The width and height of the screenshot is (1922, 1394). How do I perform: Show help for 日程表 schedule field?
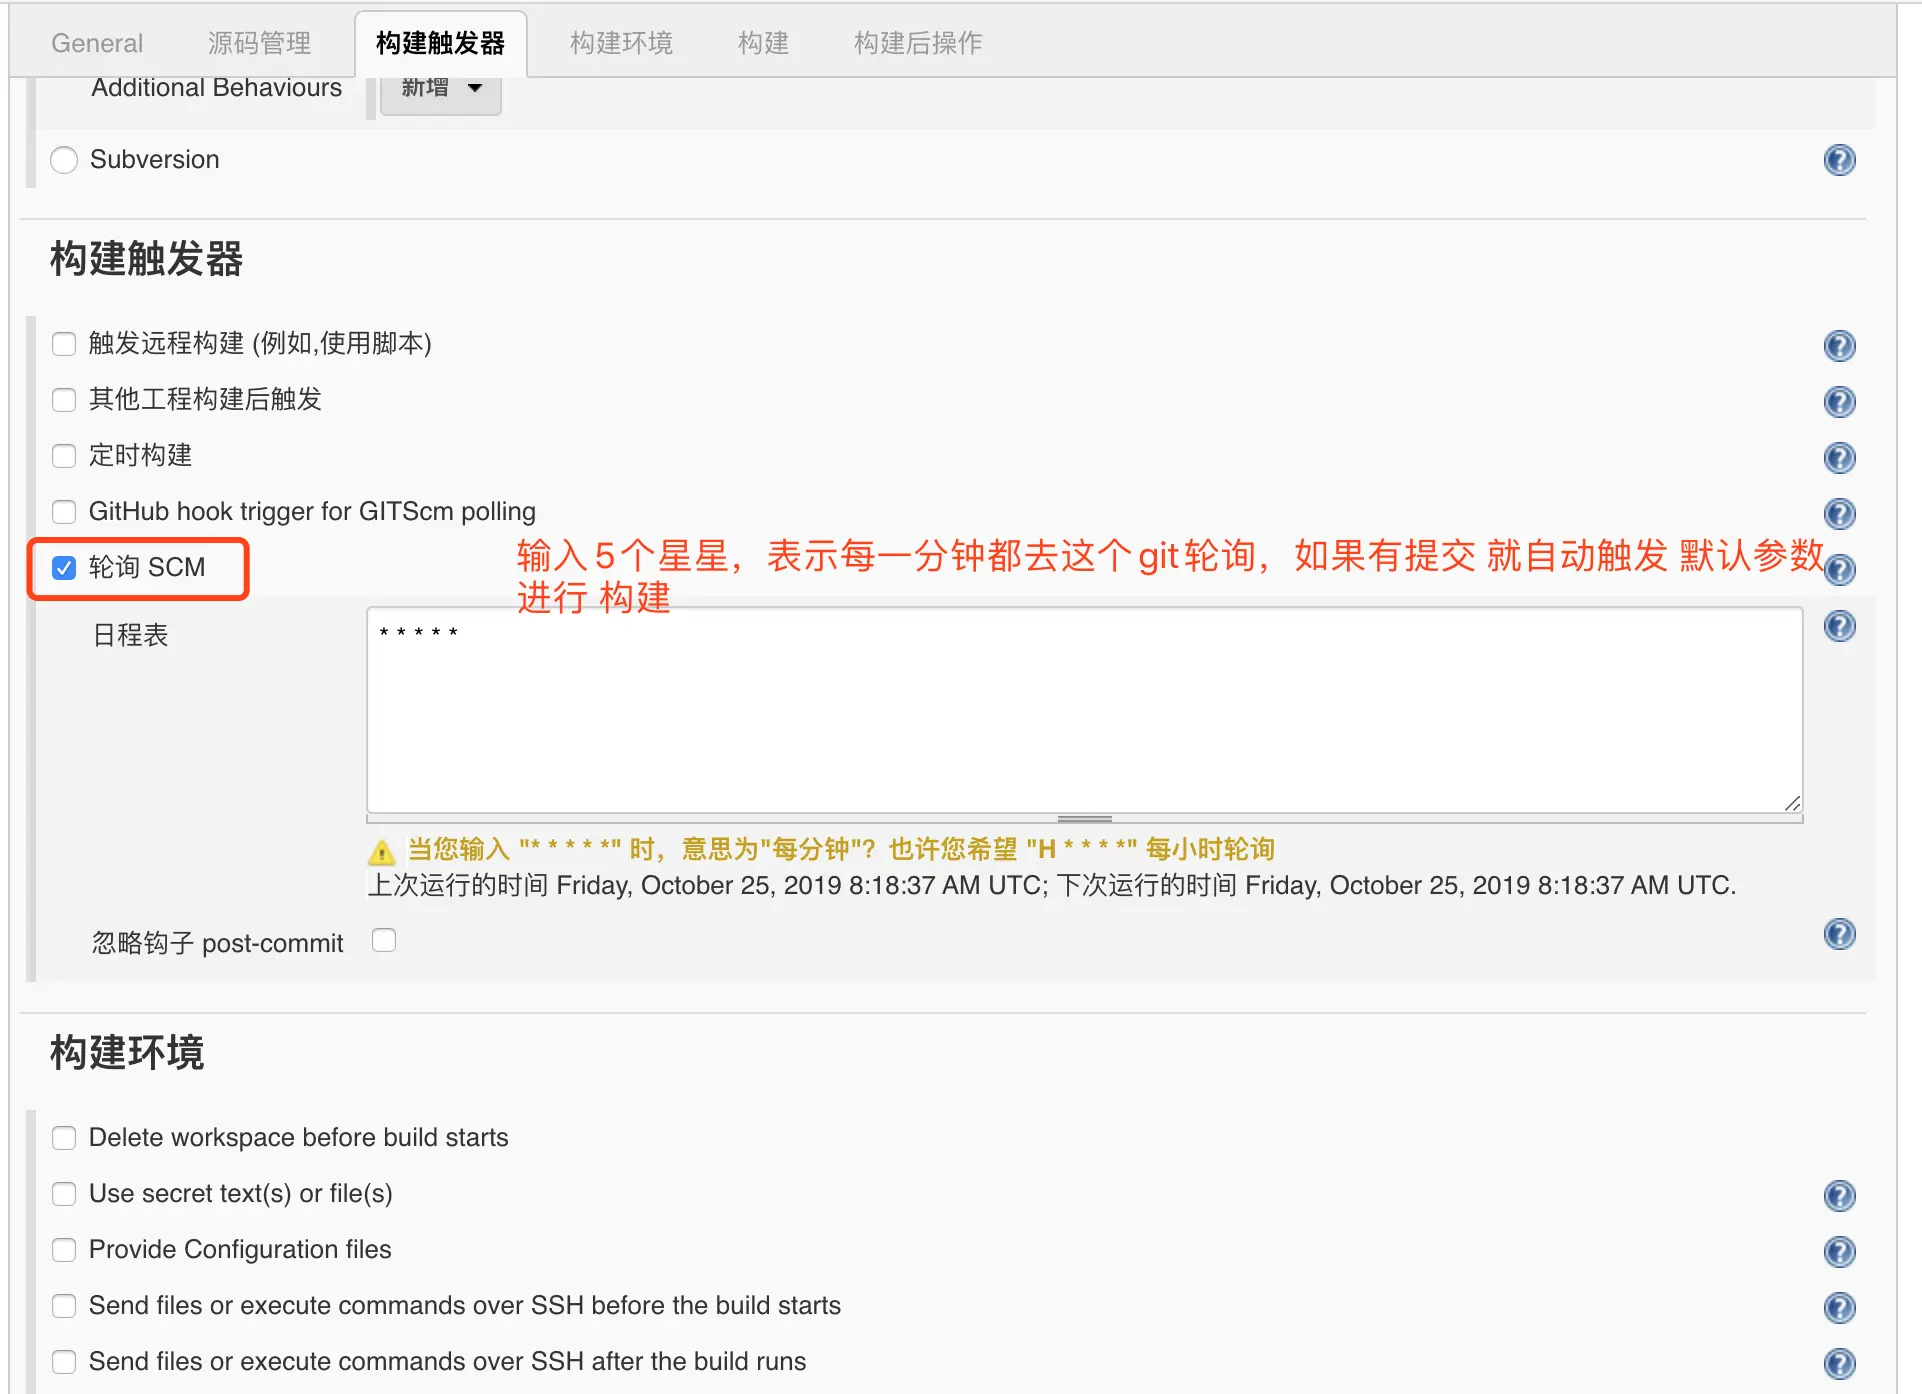1839,626
